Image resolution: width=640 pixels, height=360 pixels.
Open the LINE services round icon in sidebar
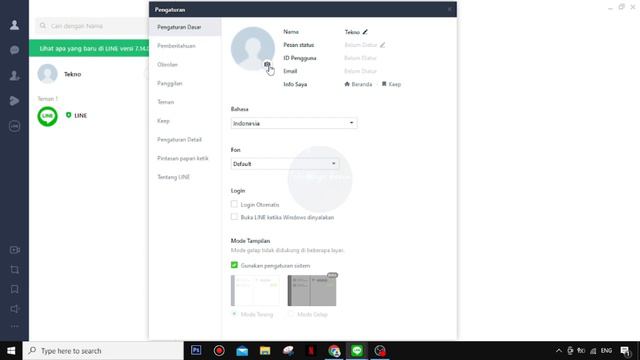tap(14, 126)
